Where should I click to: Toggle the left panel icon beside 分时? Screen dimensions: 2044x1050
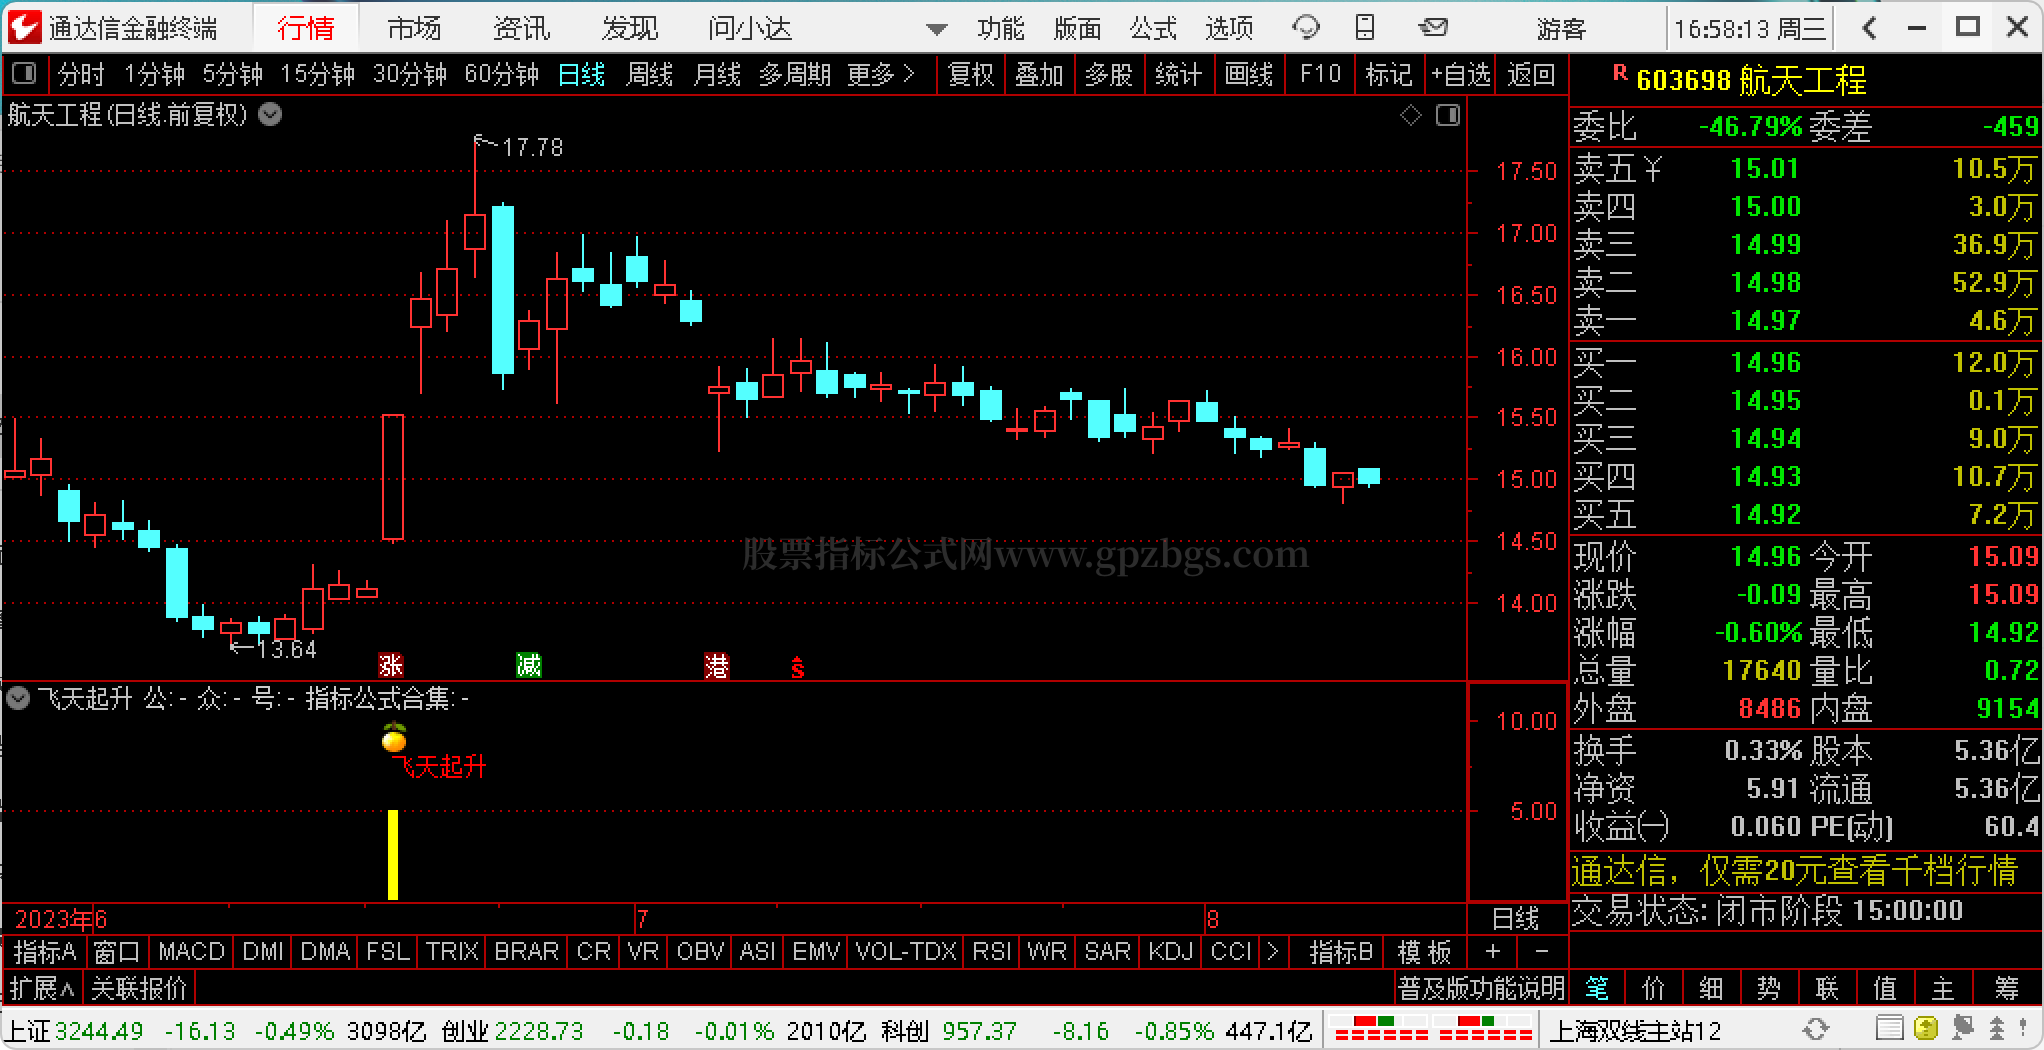click(x=24, y=73)
